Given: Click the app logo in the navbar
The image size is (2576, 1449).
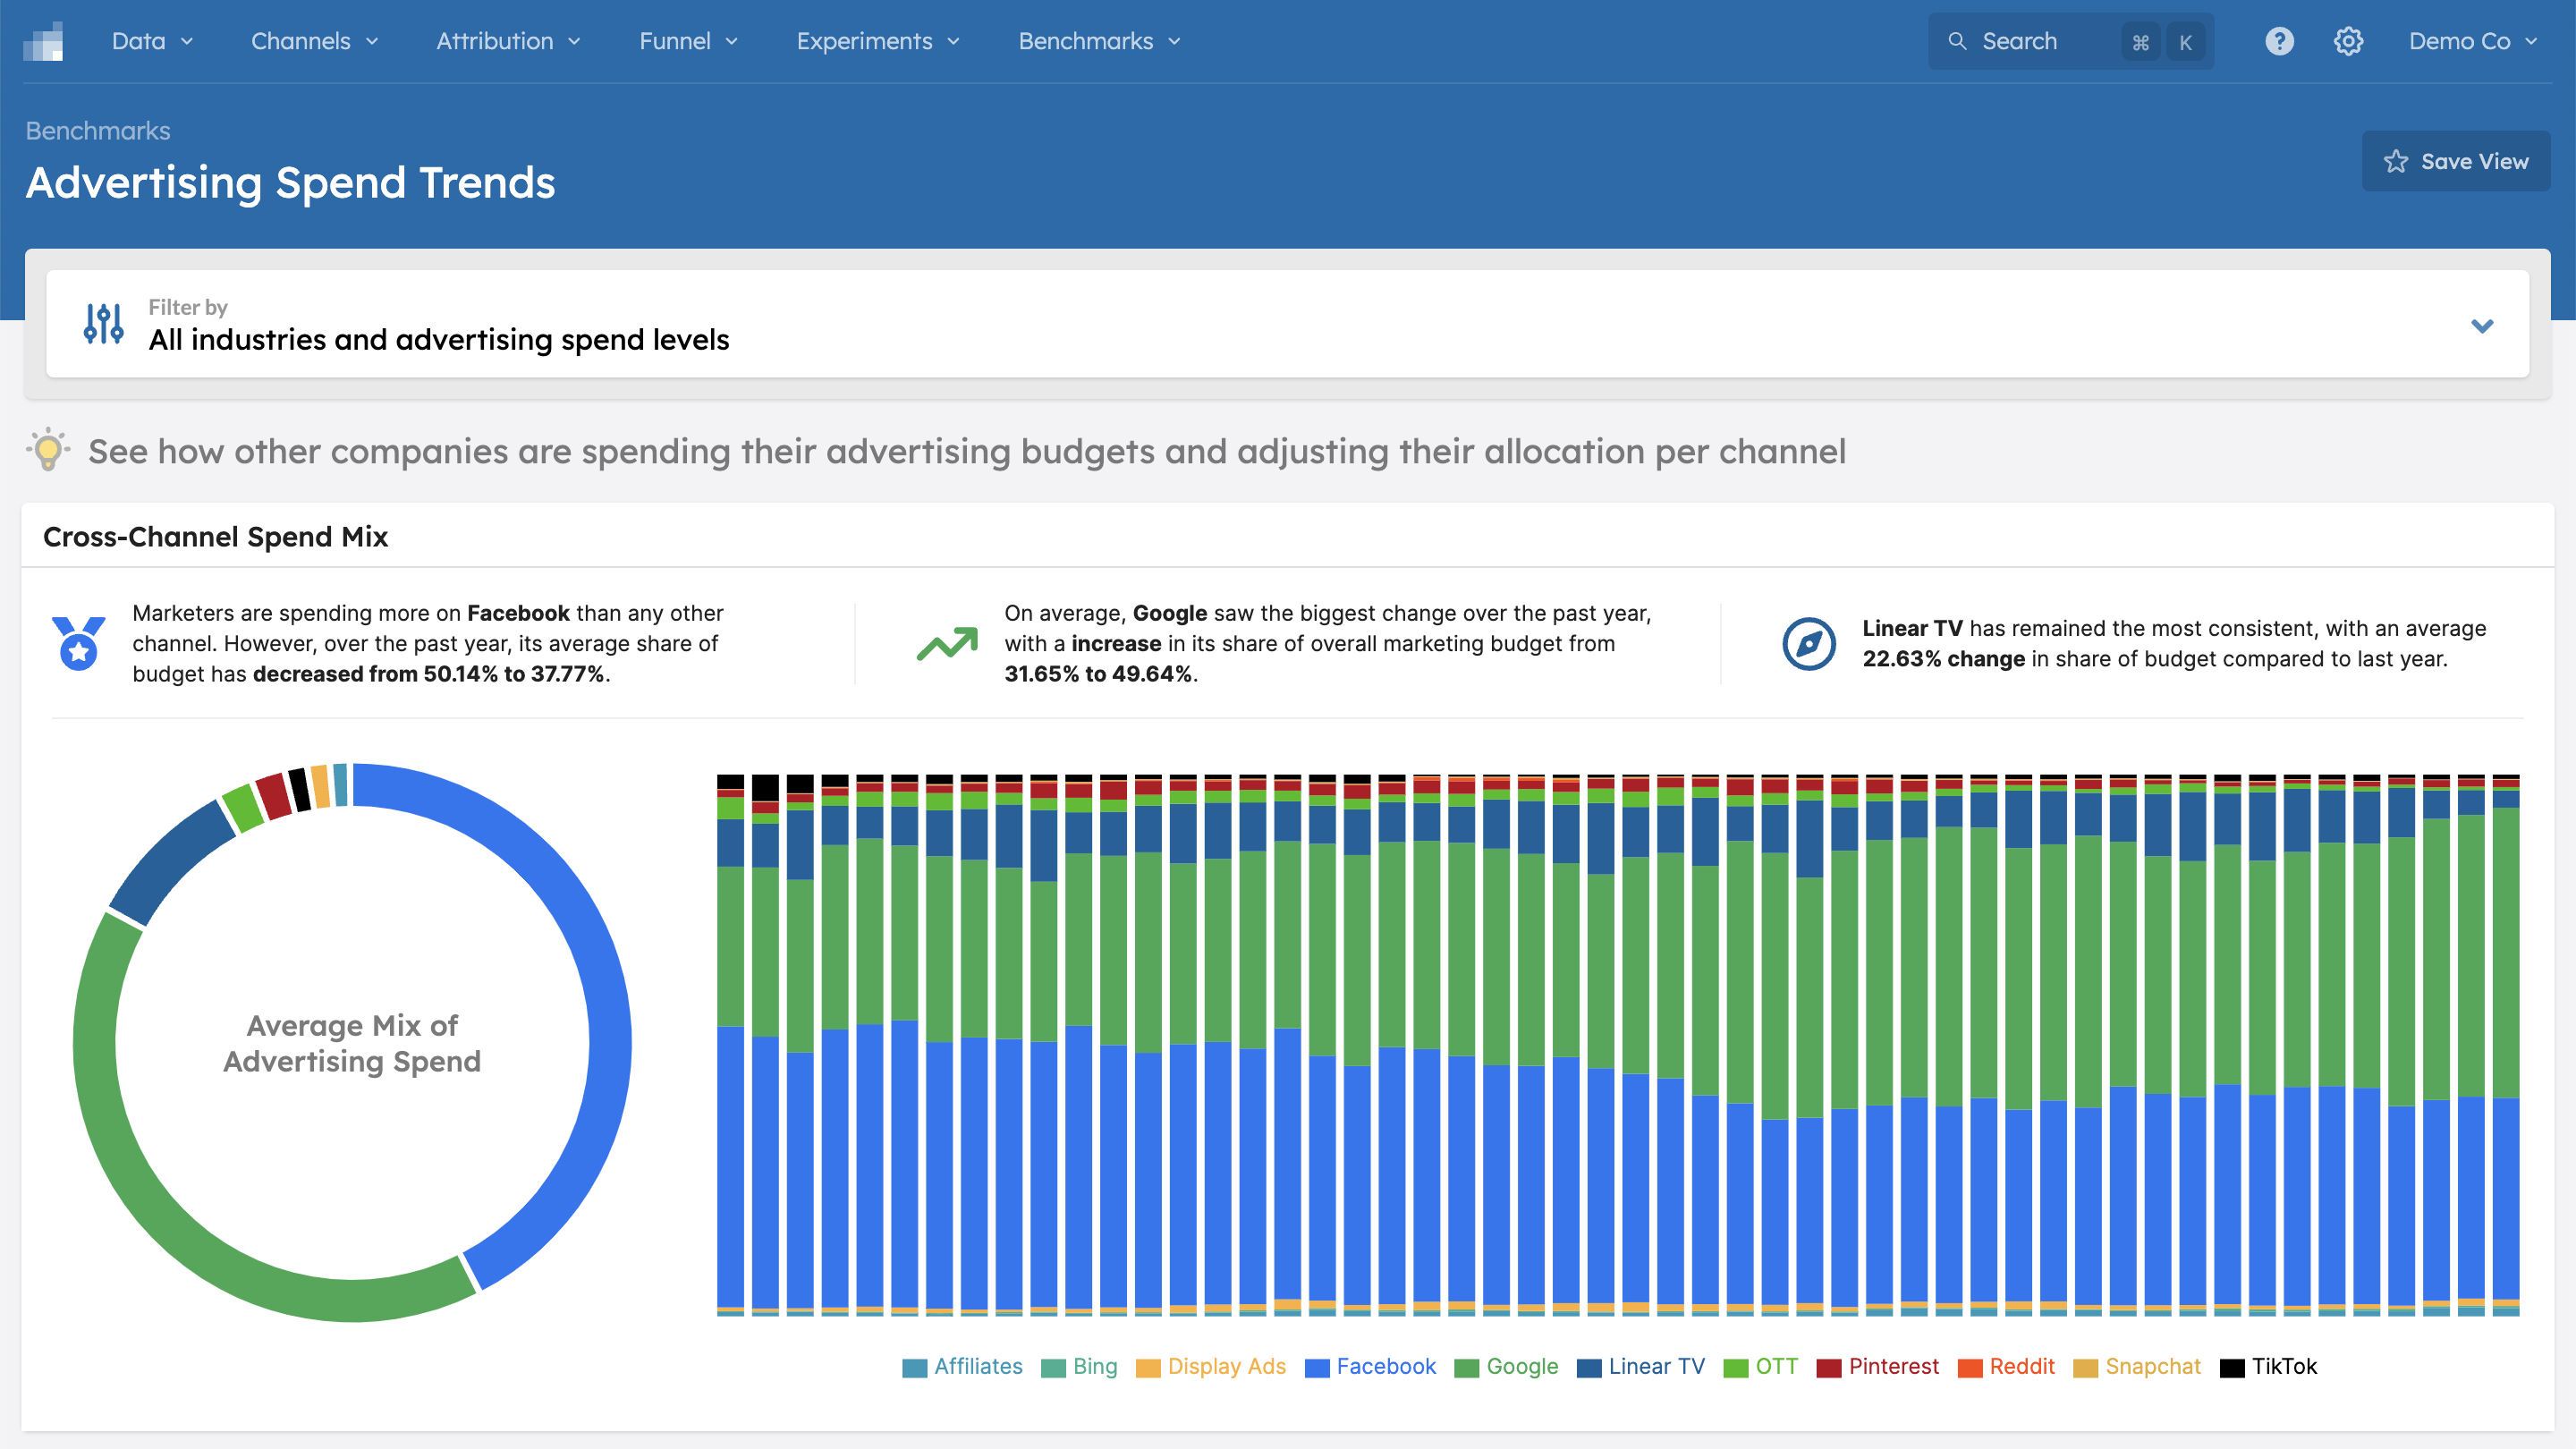Looking at the screenshot, I should click(43, 42).
